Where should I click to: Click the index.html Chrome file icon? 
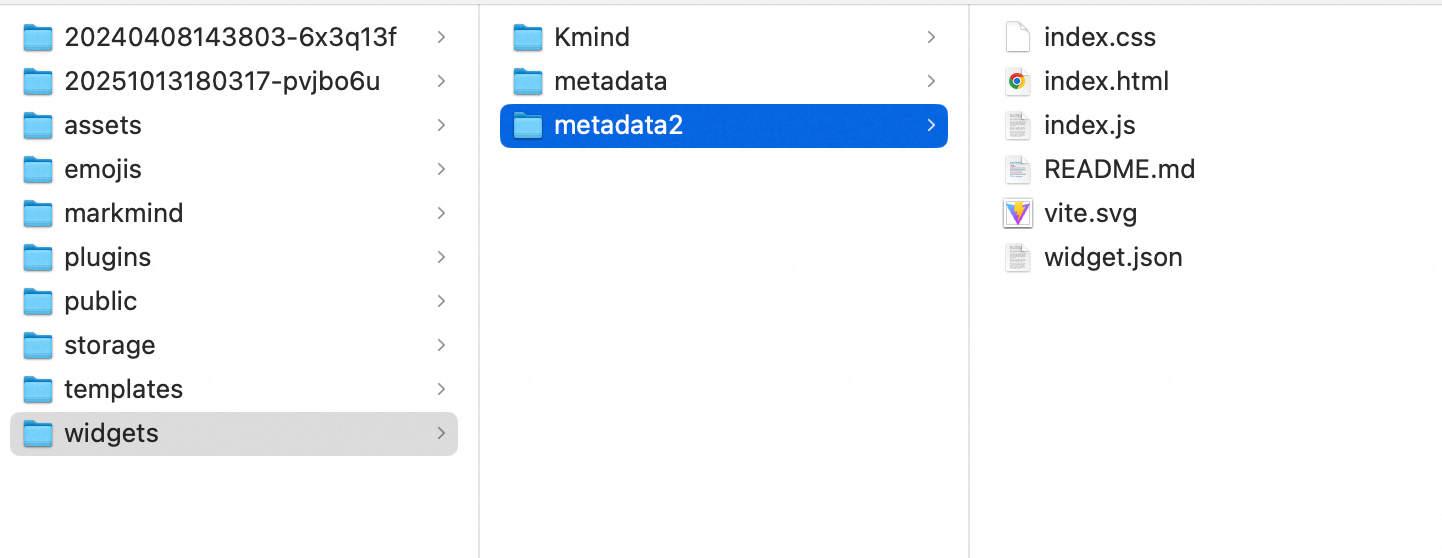coord(1017,82)
